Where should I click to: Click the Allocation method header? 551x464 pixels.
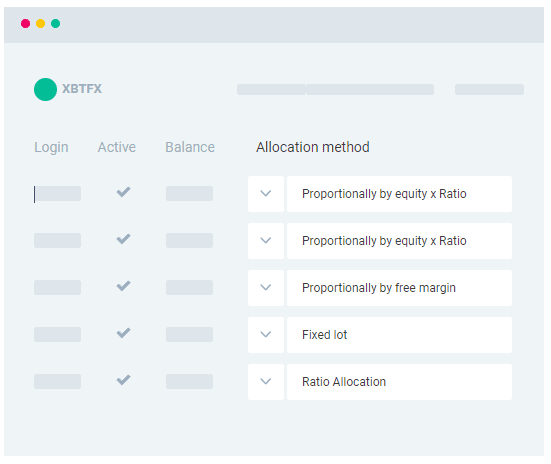pyautogui.click(x=313, y=147)
